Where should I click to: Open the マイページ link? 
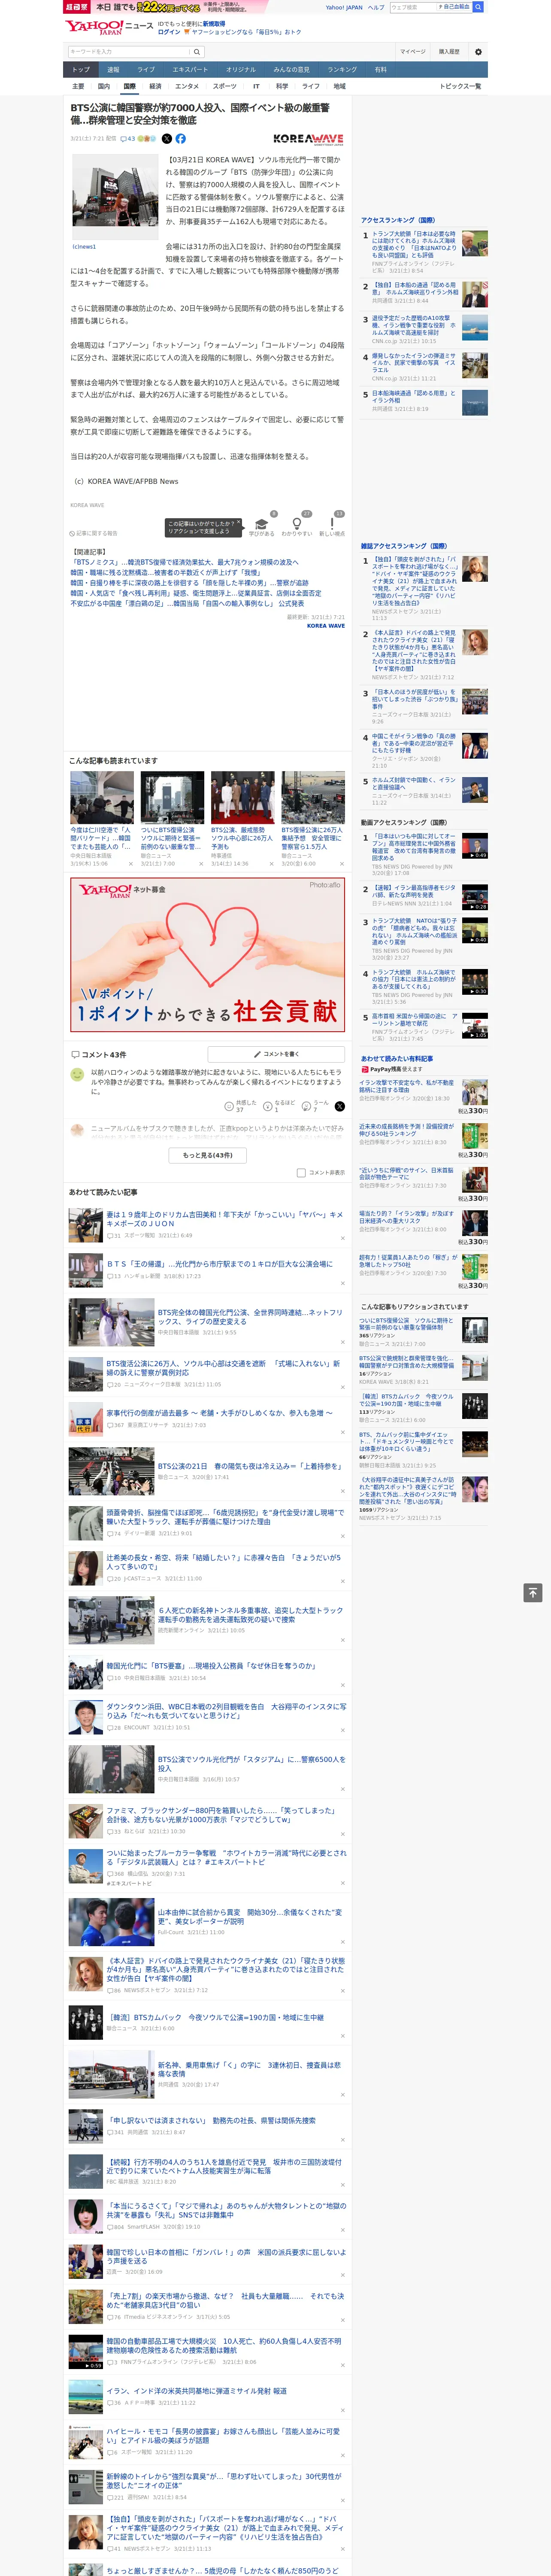click(x=413, y=52)
